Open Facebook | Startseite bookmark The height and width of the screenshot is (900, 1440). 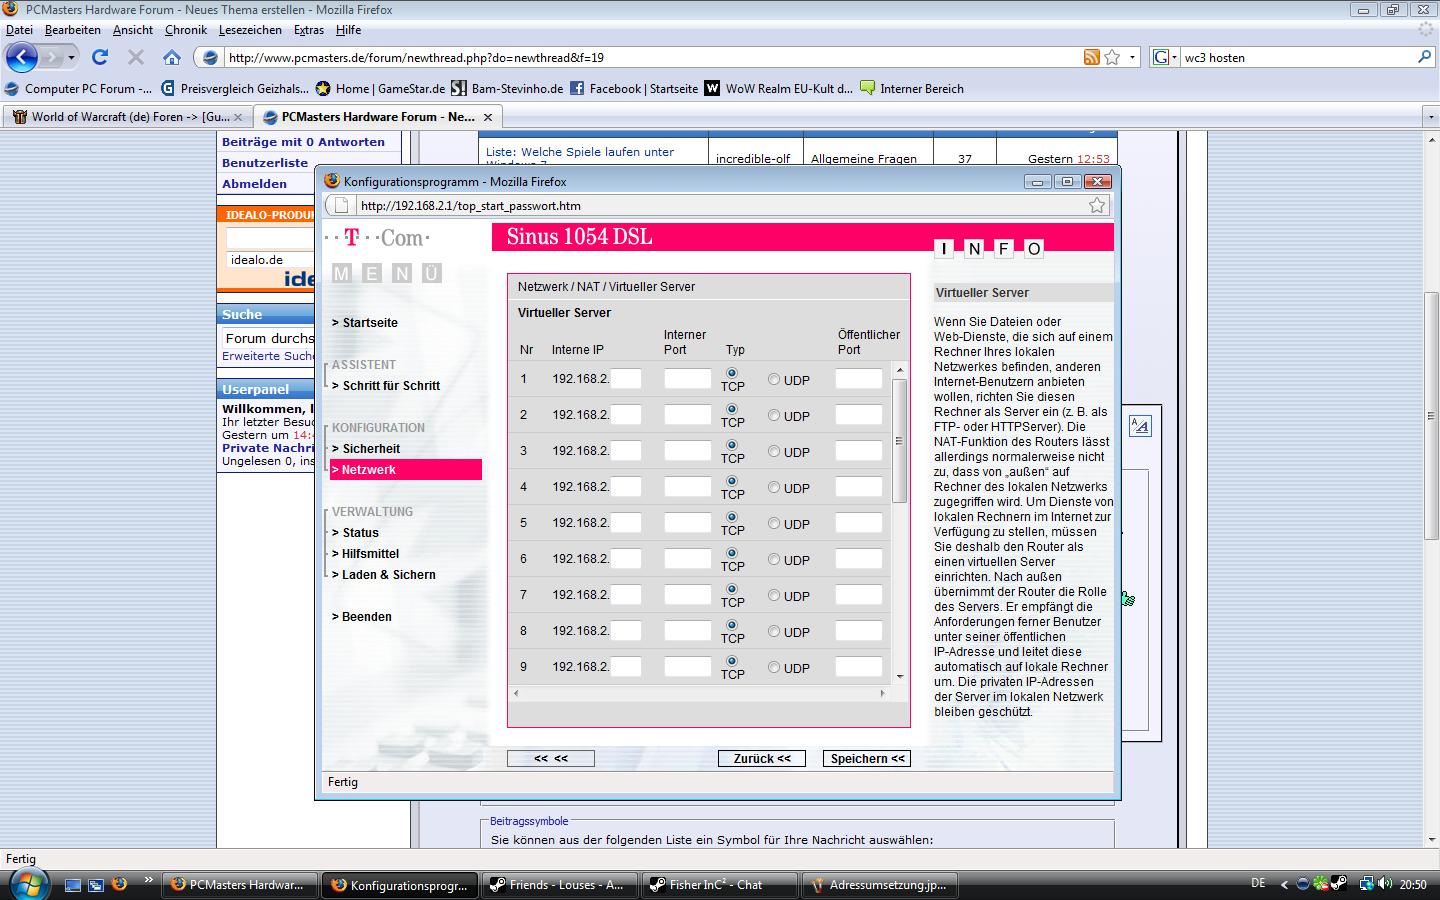point(634,88)
